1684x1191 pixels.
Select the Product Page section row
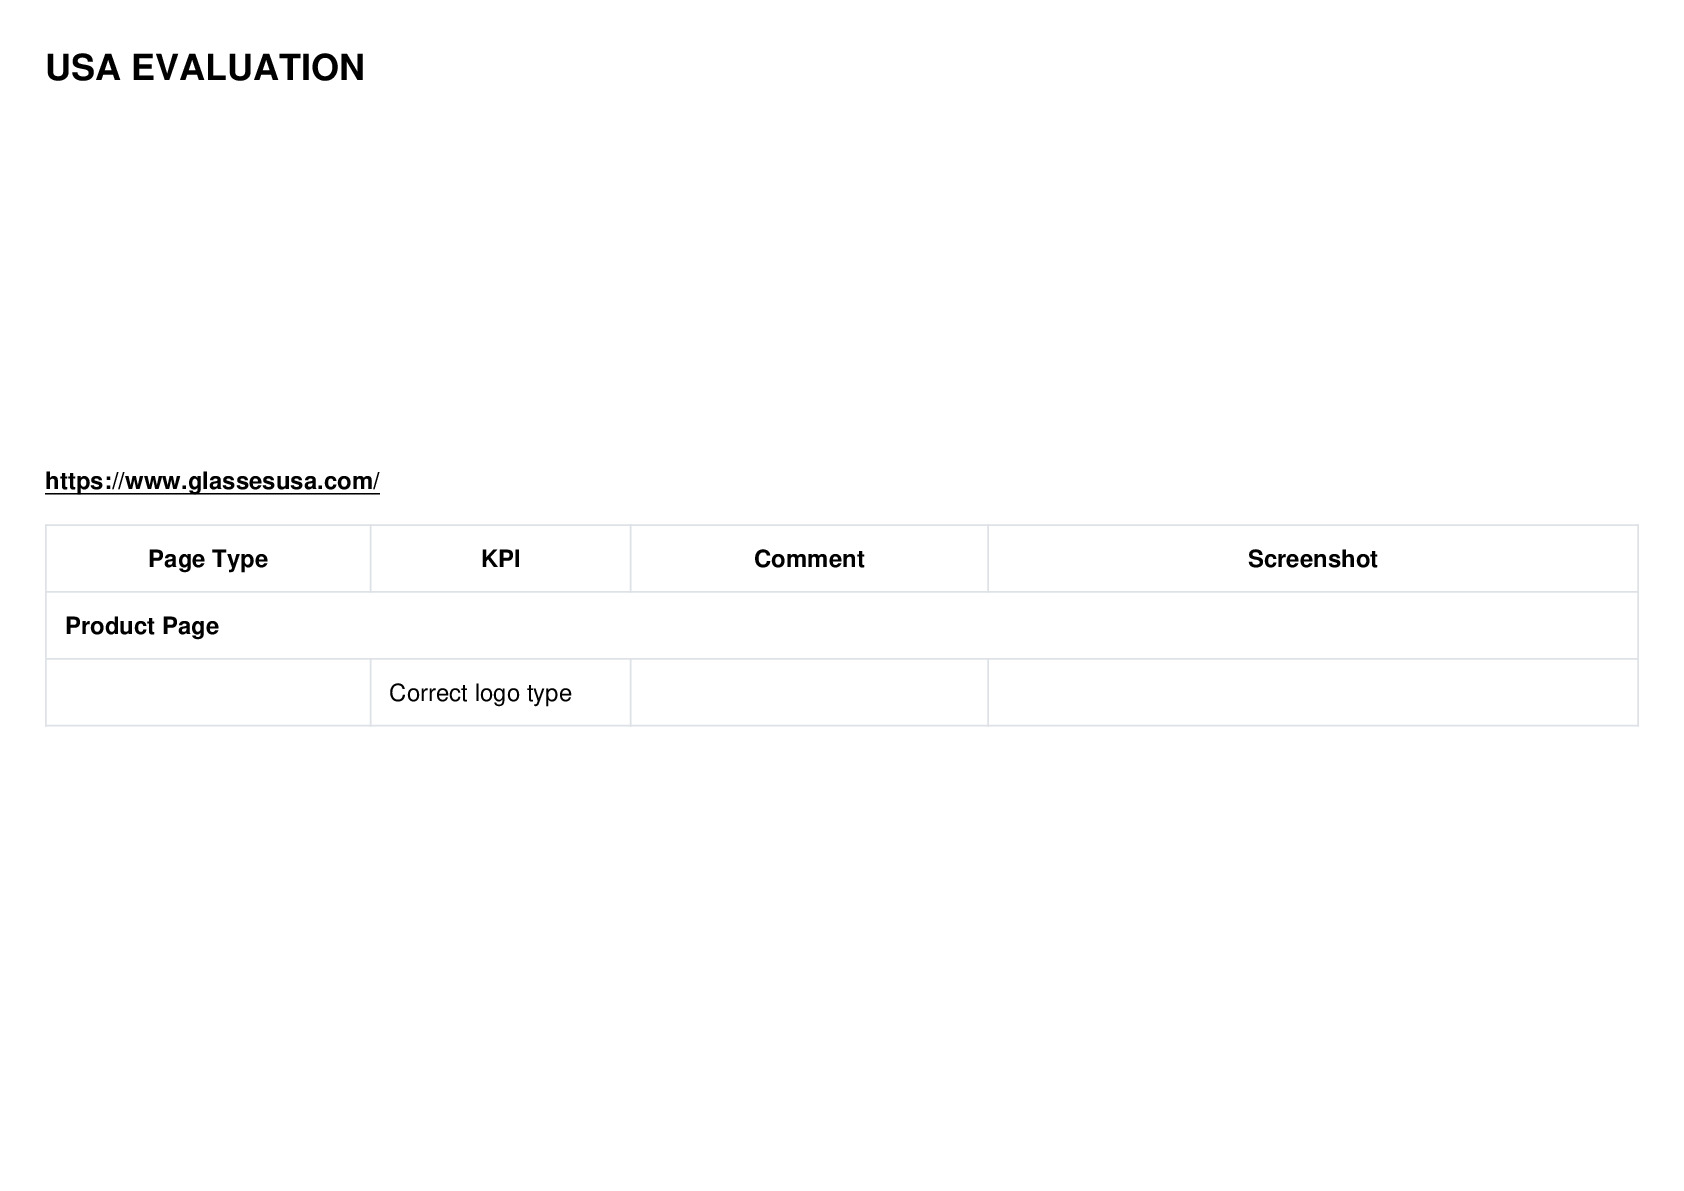pyautogui.click(x=841, y=625)
